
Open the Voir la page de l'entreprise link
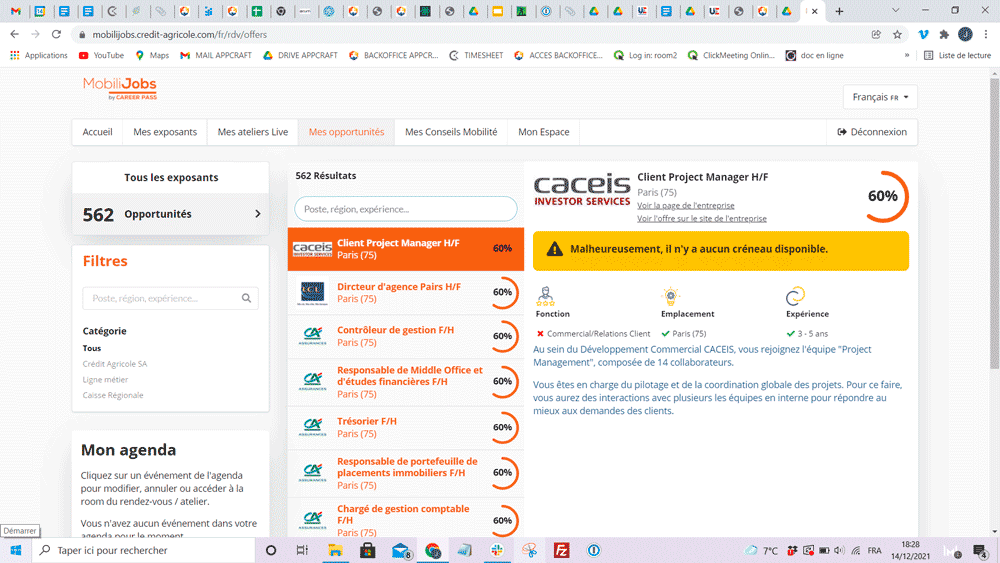pos(685,205)
